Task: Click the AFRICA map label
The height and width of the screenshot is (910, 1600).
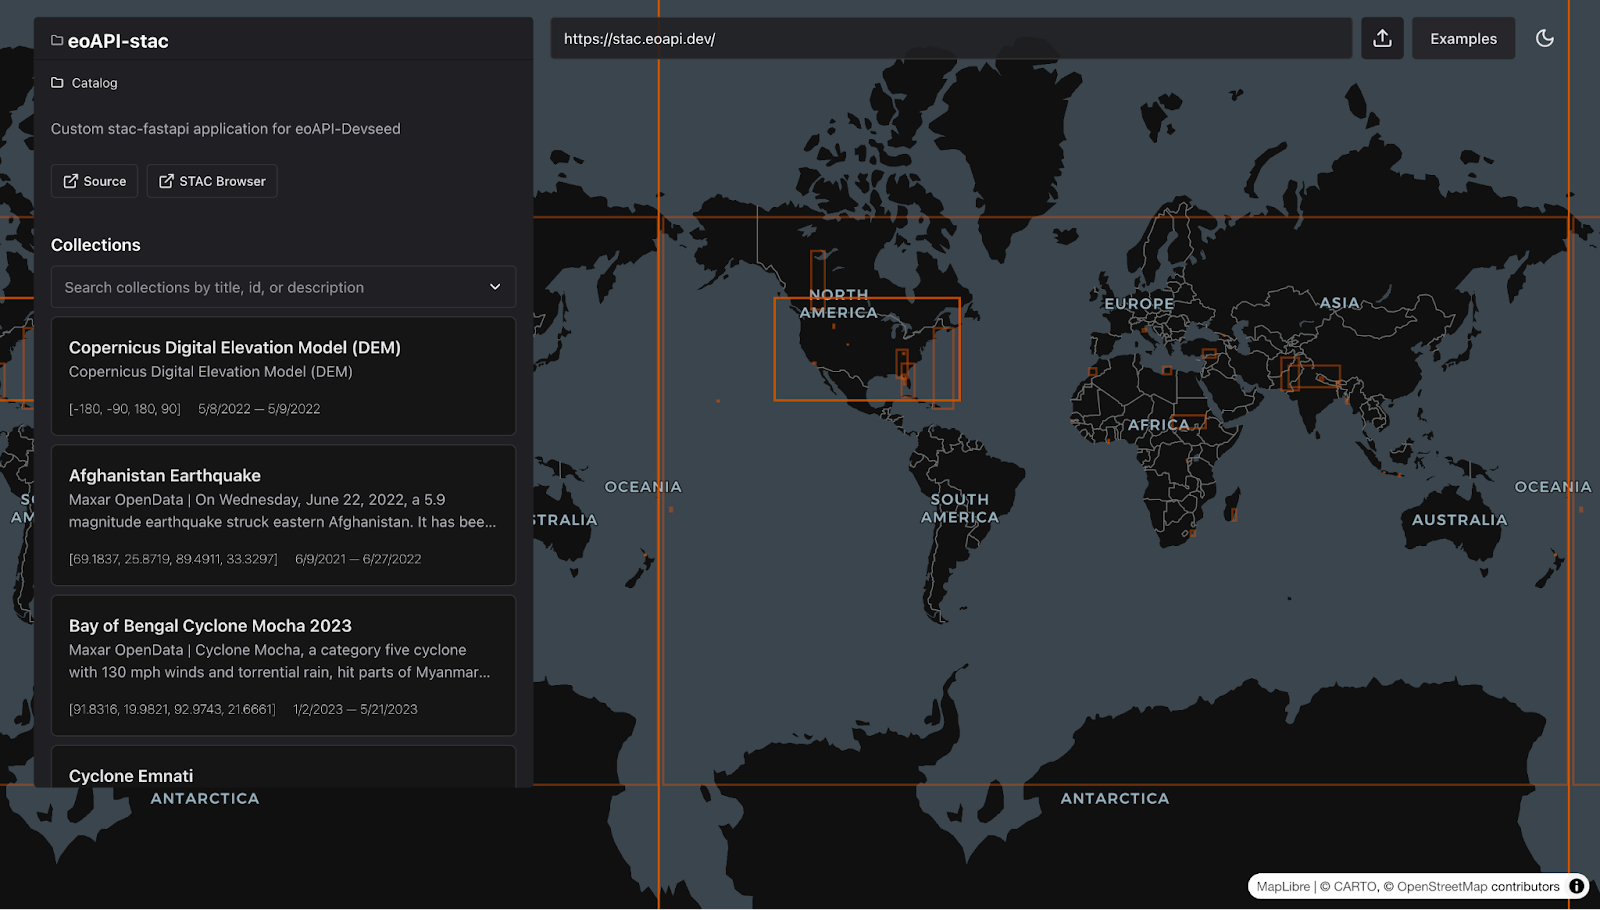Action: 1159,425
